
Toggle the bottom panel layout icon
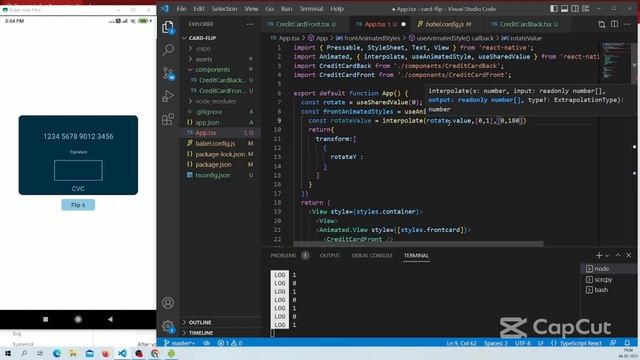tap(564, 9)
